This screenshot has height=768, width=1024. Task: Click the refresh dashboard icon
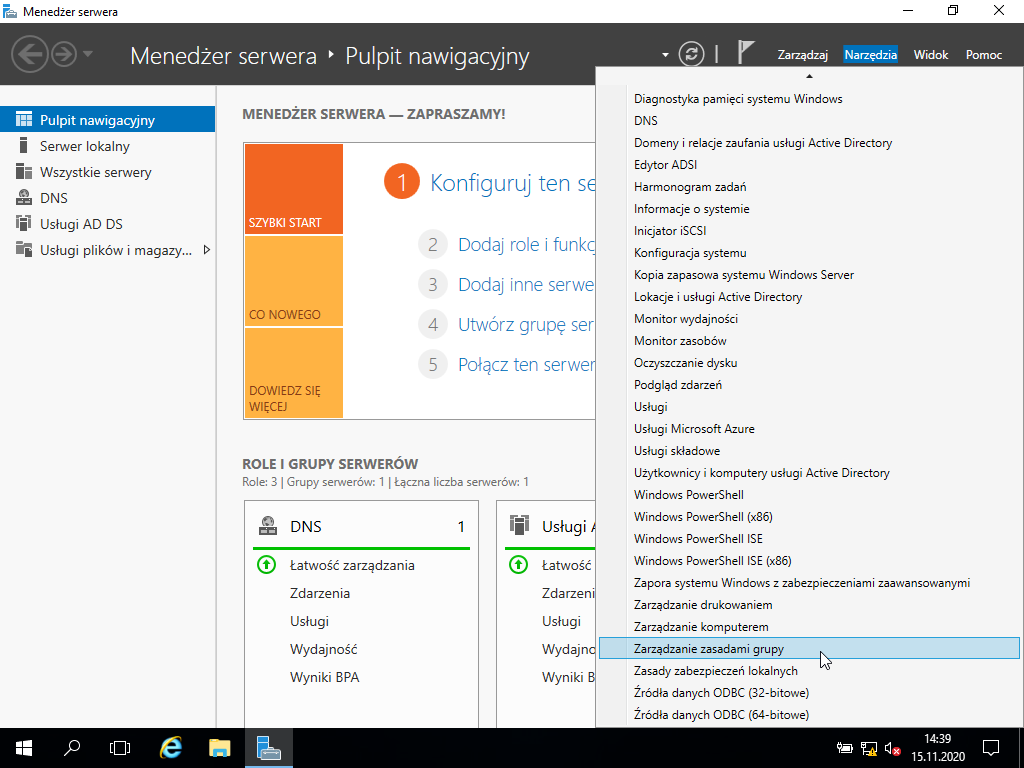(x=691, y=54)
